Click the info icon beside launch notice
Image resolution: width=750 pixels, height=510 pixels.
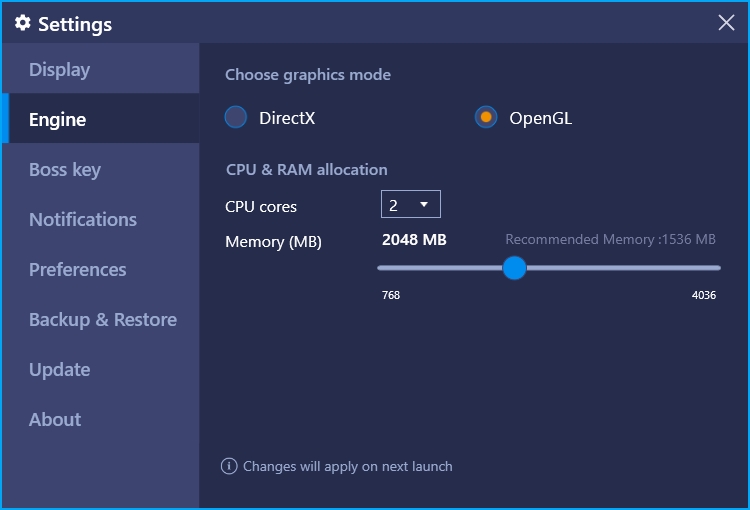[x=229, y=466]
